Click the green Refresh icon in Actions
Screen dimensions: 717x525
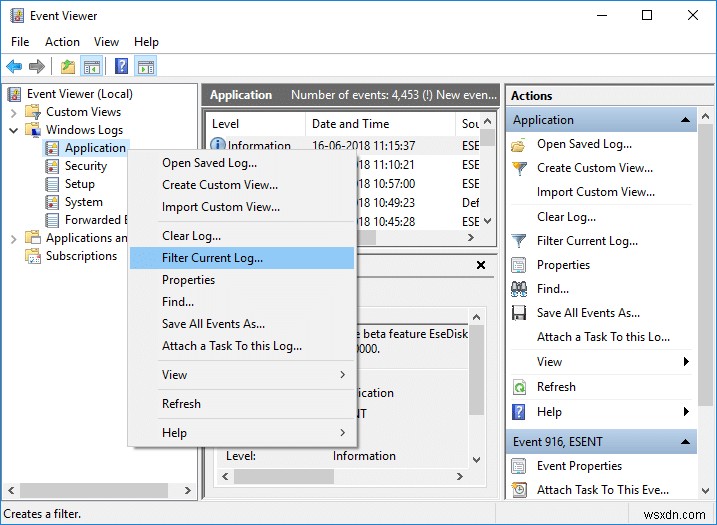(519, 387)
